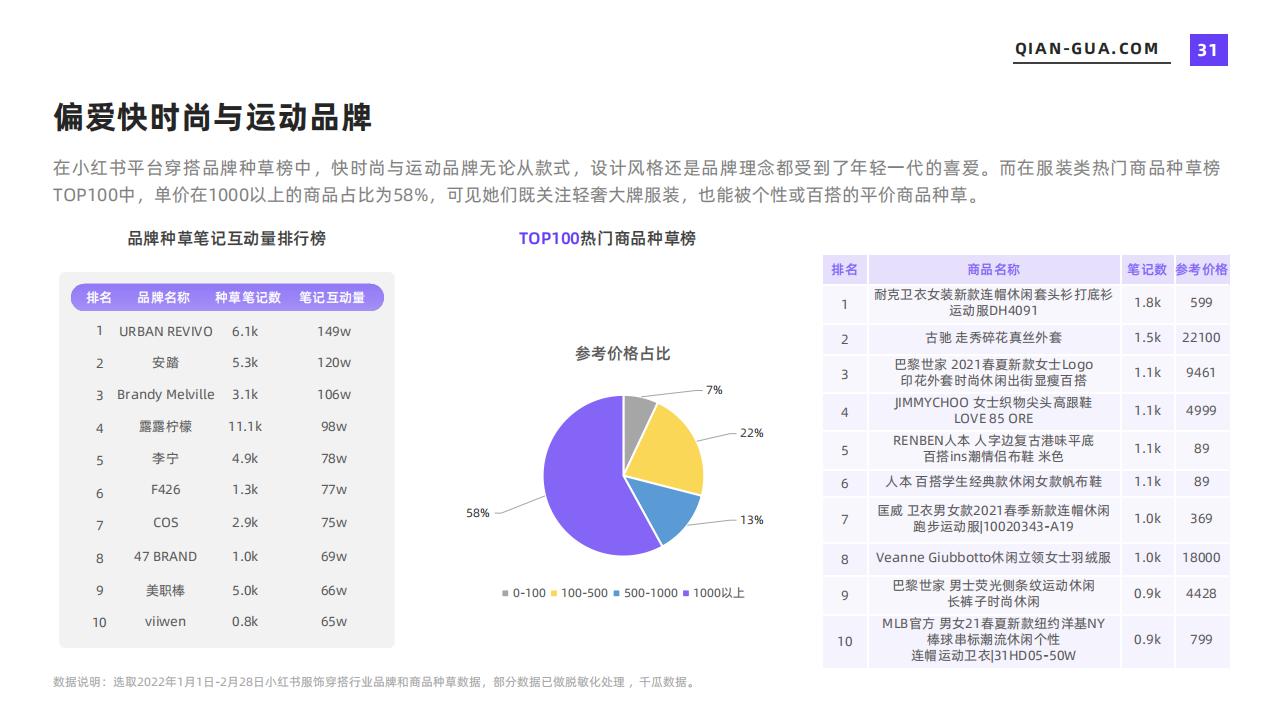Click the 18000 price cell
Image resolution: width=1280 pixels, height=720 pixels.
click(1201, 558)
